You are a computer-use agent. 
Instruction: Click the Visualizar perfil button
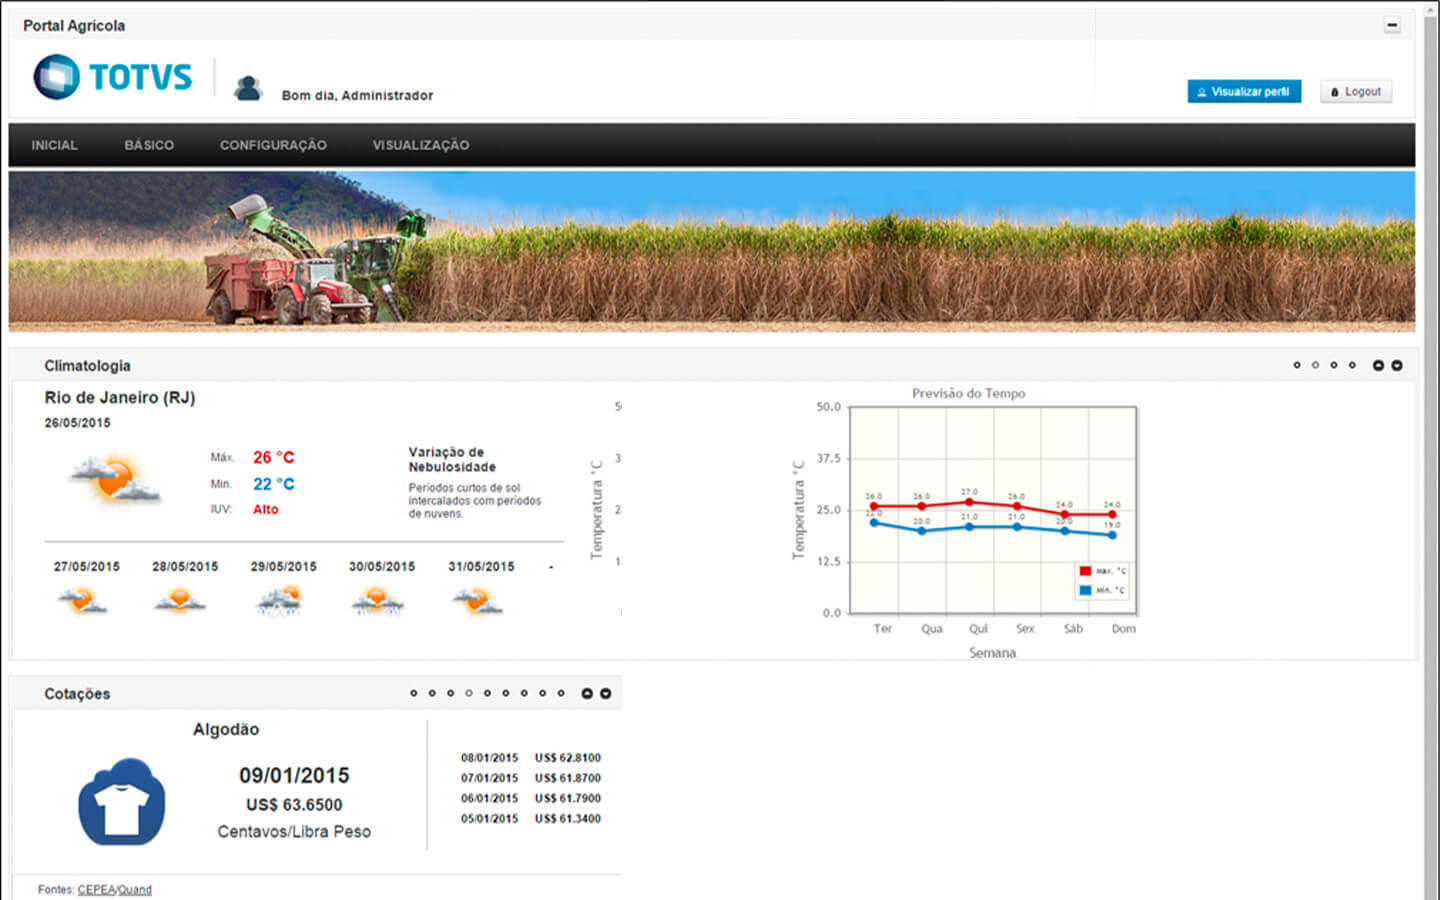(x=1244, y=91)
